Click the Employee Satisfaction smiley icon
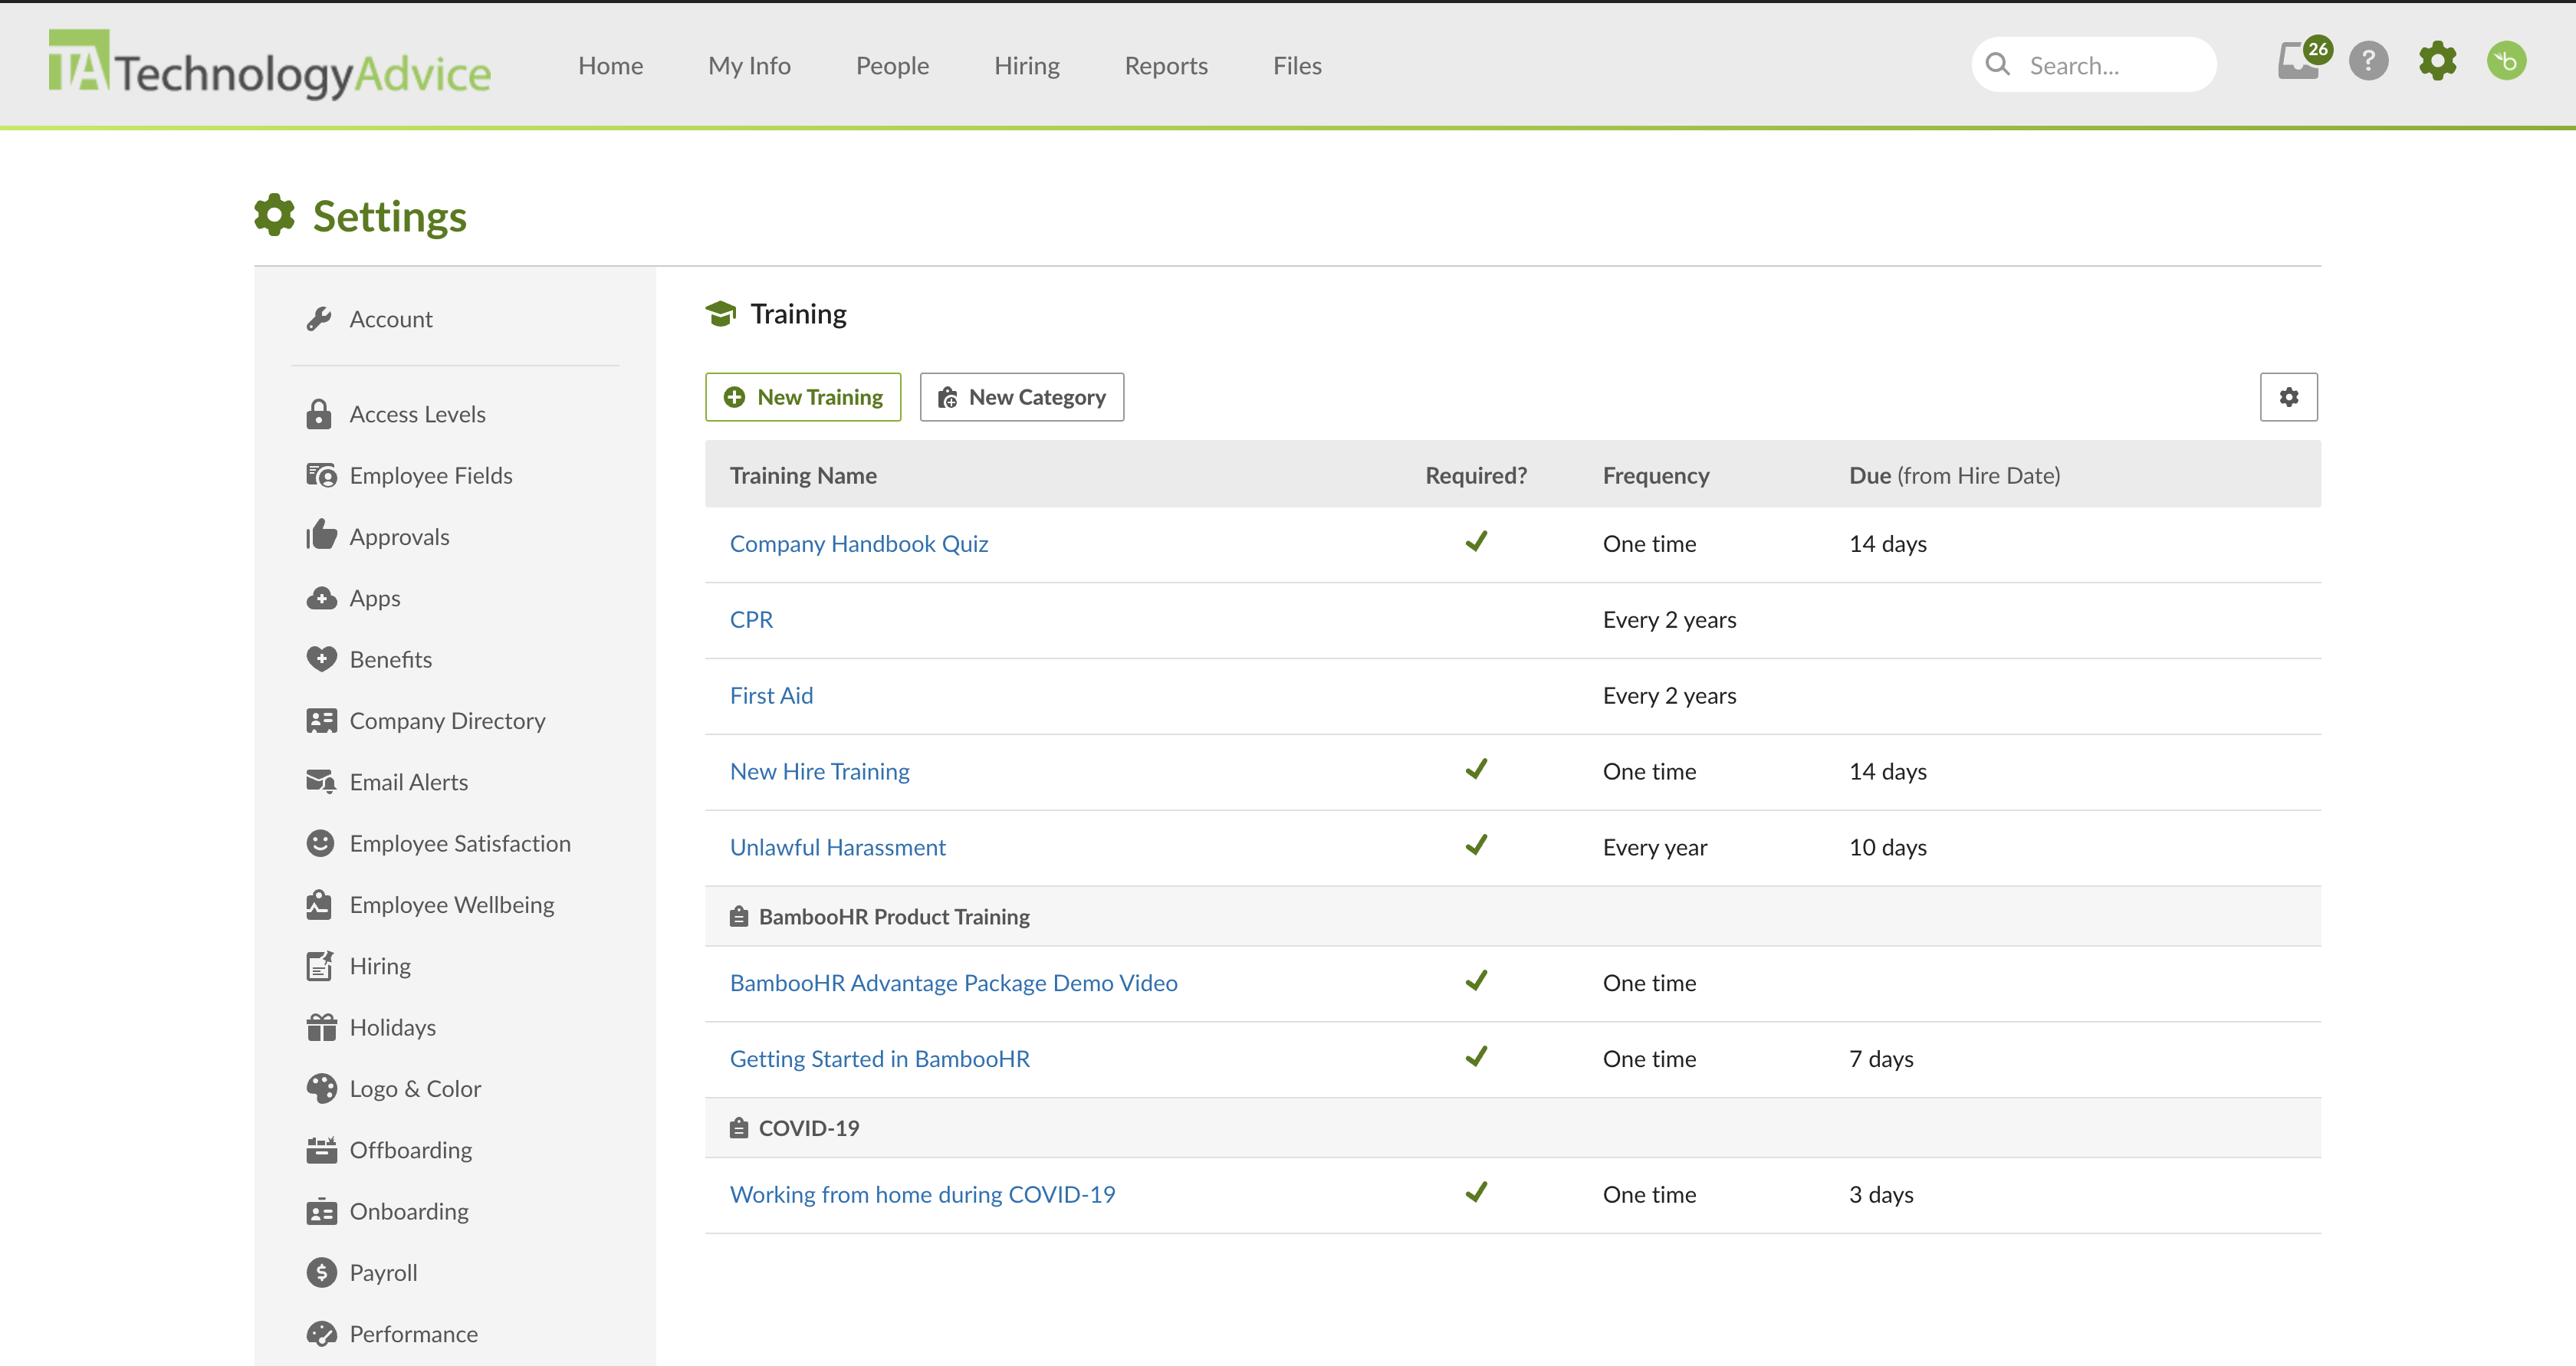 coord(320,843)
